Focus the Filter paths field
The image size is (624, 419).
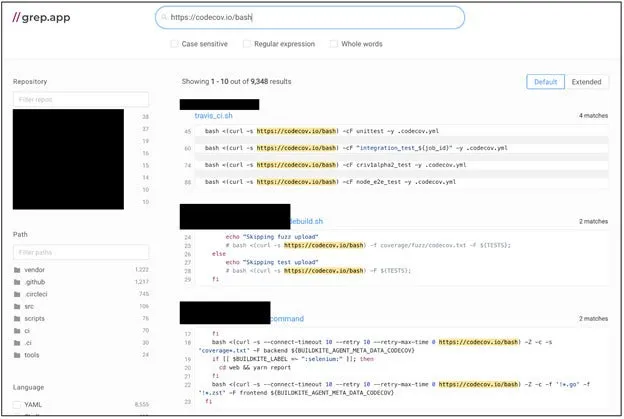pyautogui.click(x=81, y=252)
